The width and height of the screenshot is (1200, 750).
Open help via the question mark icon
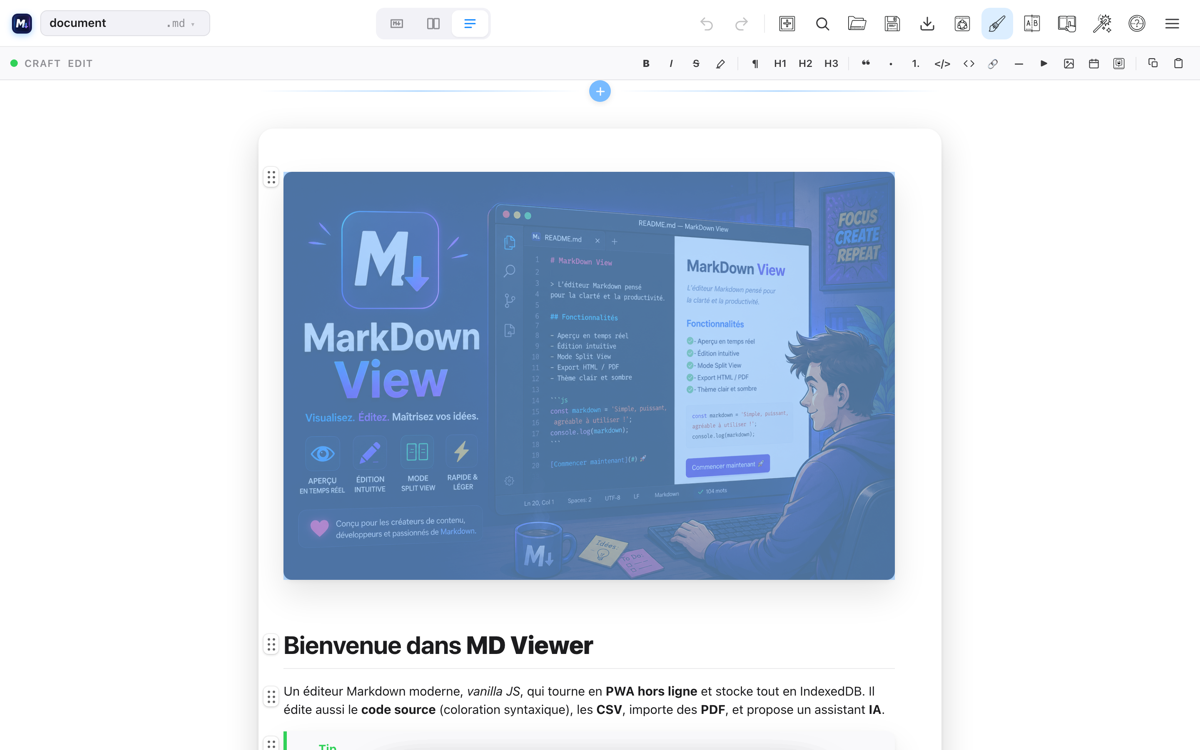(1137, 23)
